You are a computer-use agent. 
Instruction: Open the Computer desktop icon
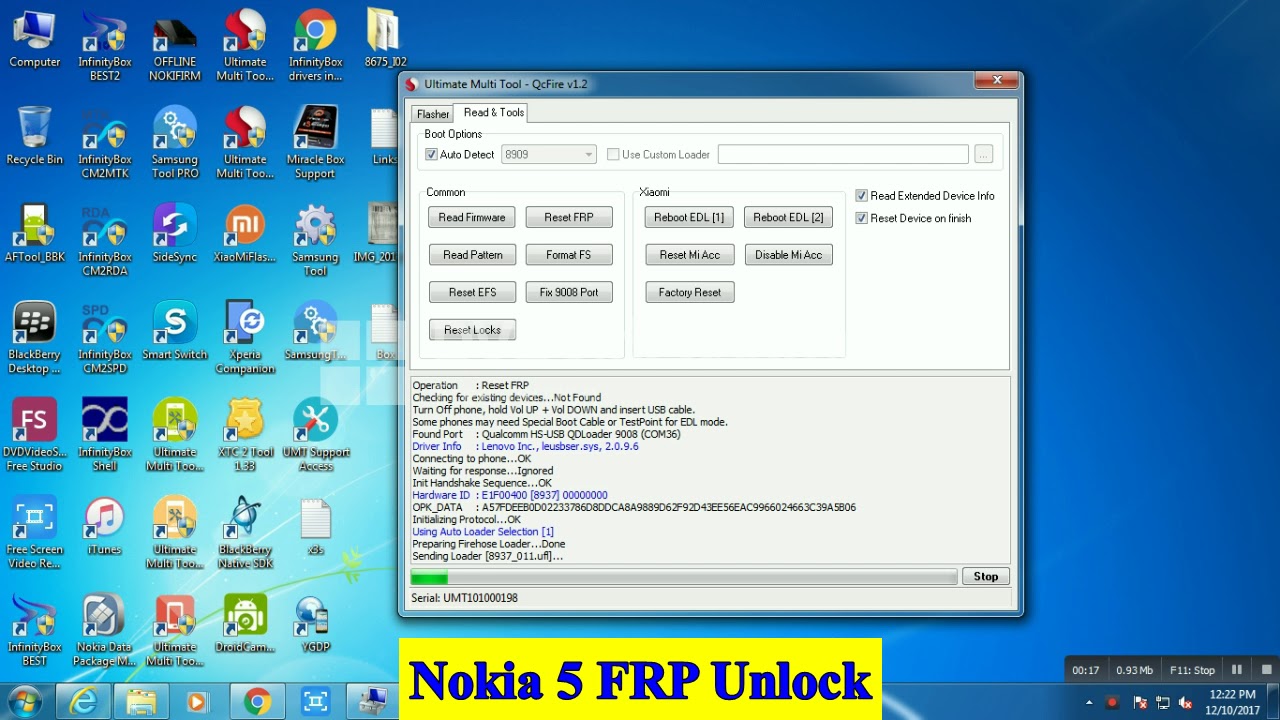coord(35,39)
